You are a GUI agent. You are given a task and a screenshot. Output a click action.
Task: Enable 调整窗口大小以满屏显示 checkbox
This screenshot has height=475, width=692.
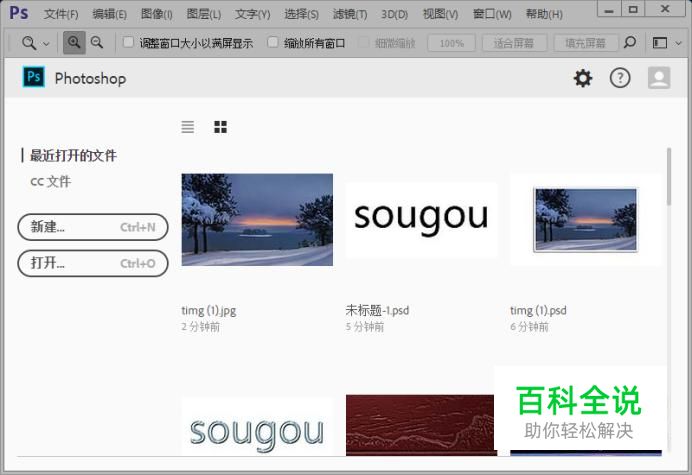[x=128, y=42]
